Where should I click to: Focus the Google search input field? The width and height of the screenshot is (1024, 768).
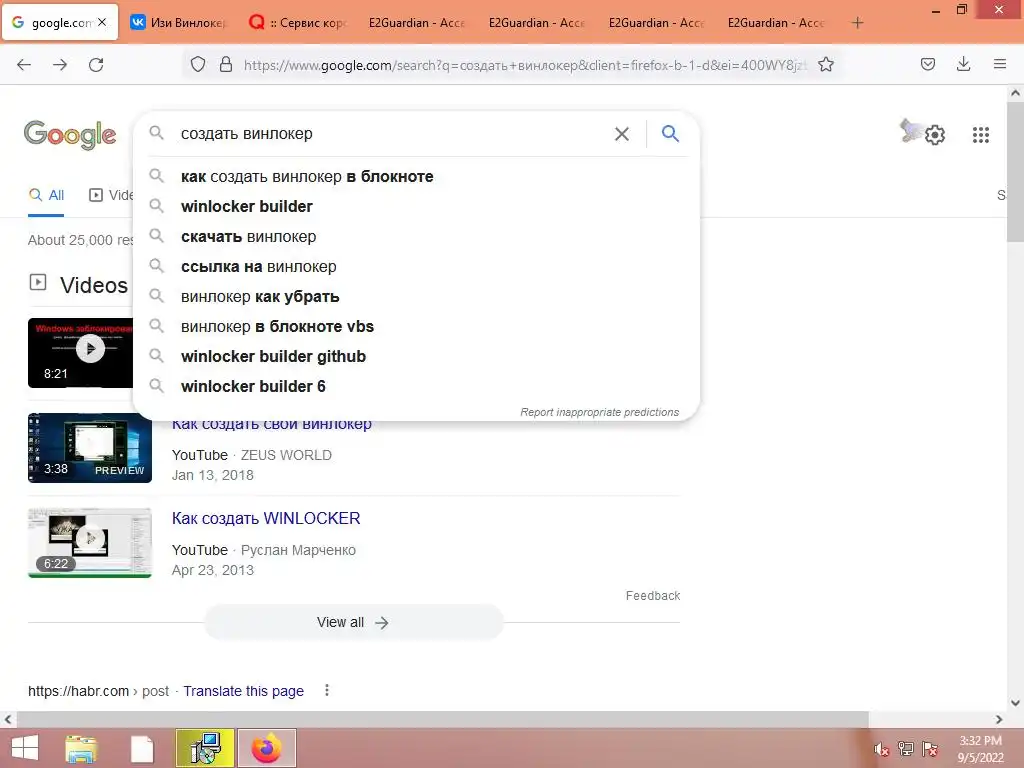click(392, 134)
